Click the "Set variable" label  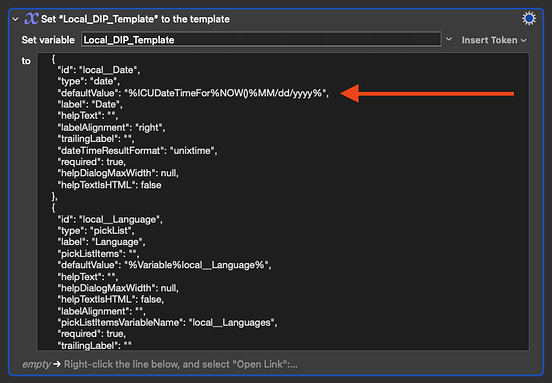(x=48, y=40)
